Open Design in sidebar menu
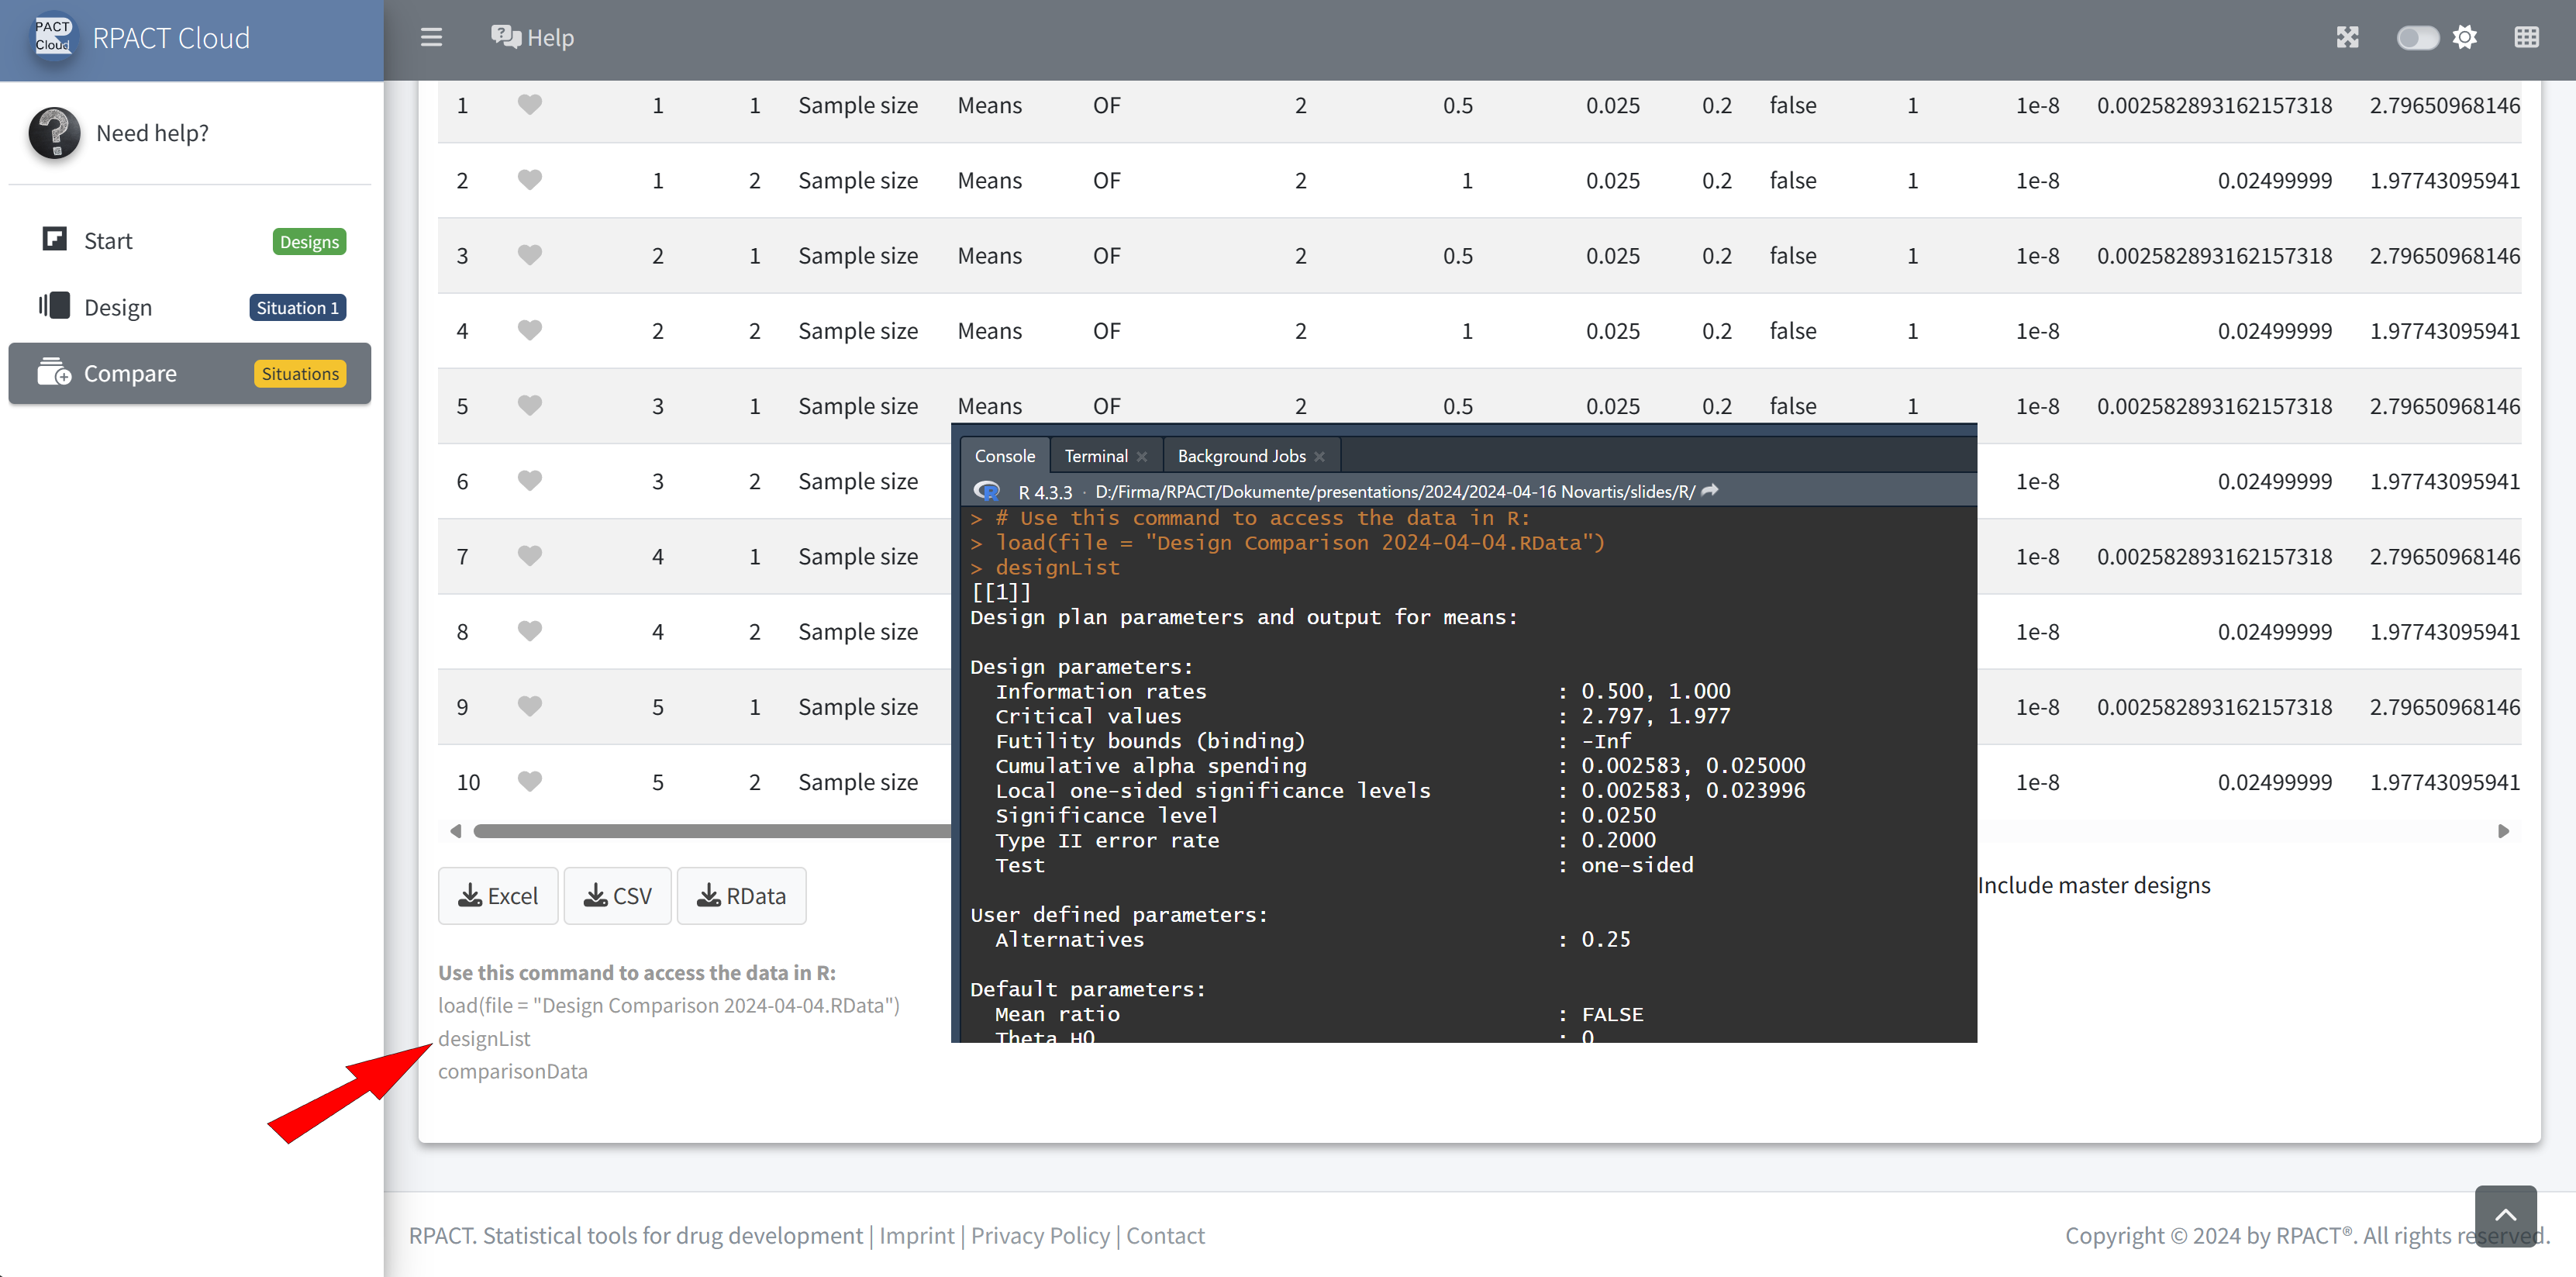 coord(118,307)
